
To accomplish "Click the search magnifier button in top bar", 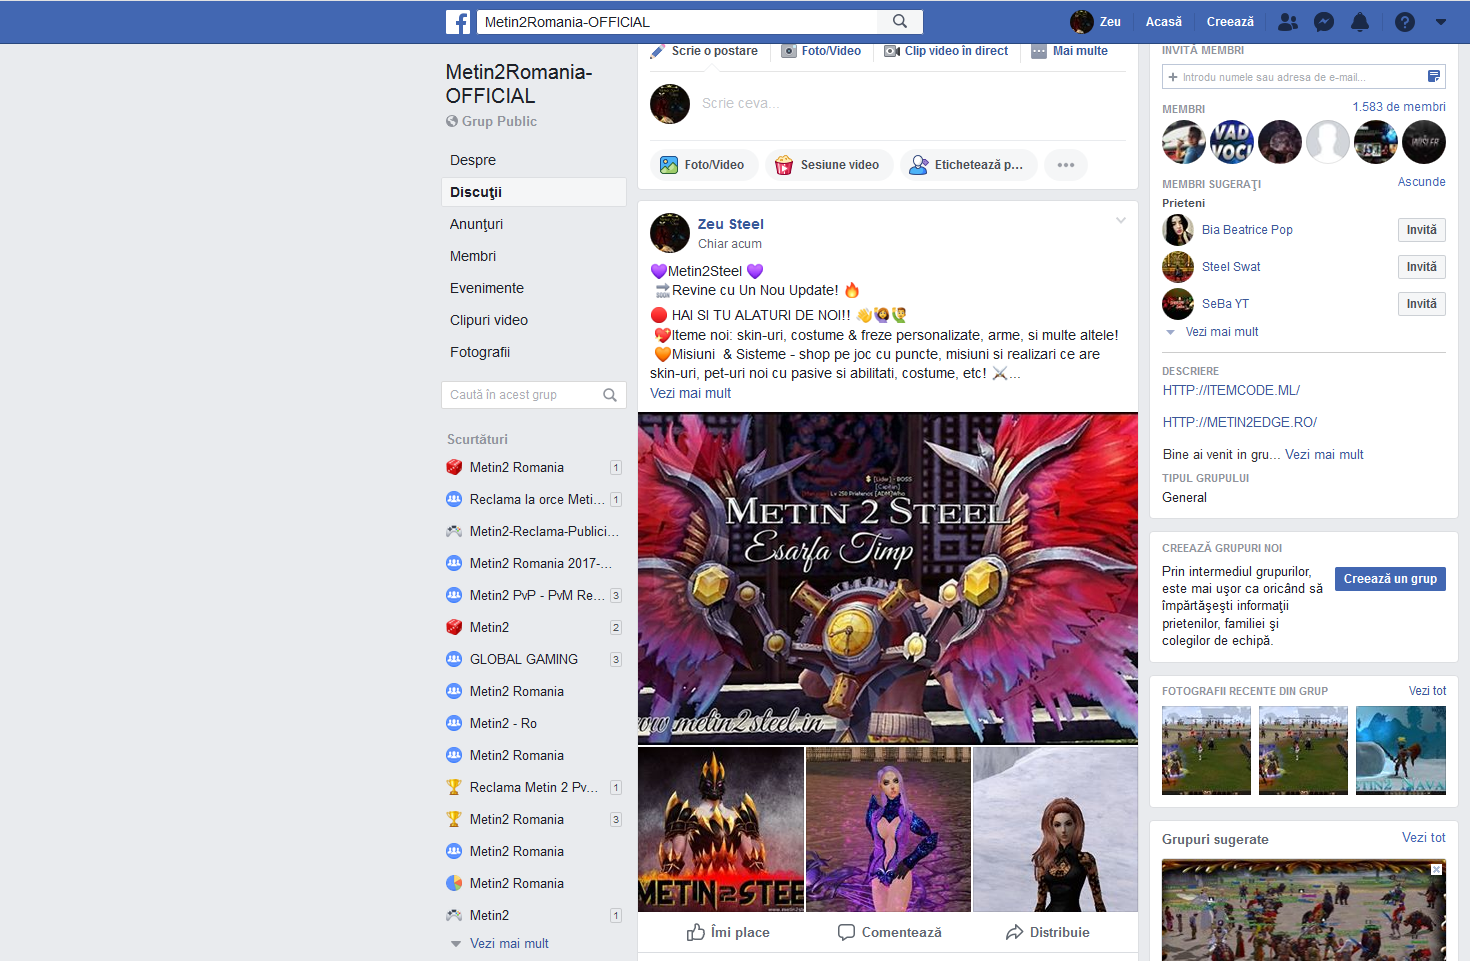I will click(x=900, y=21).
